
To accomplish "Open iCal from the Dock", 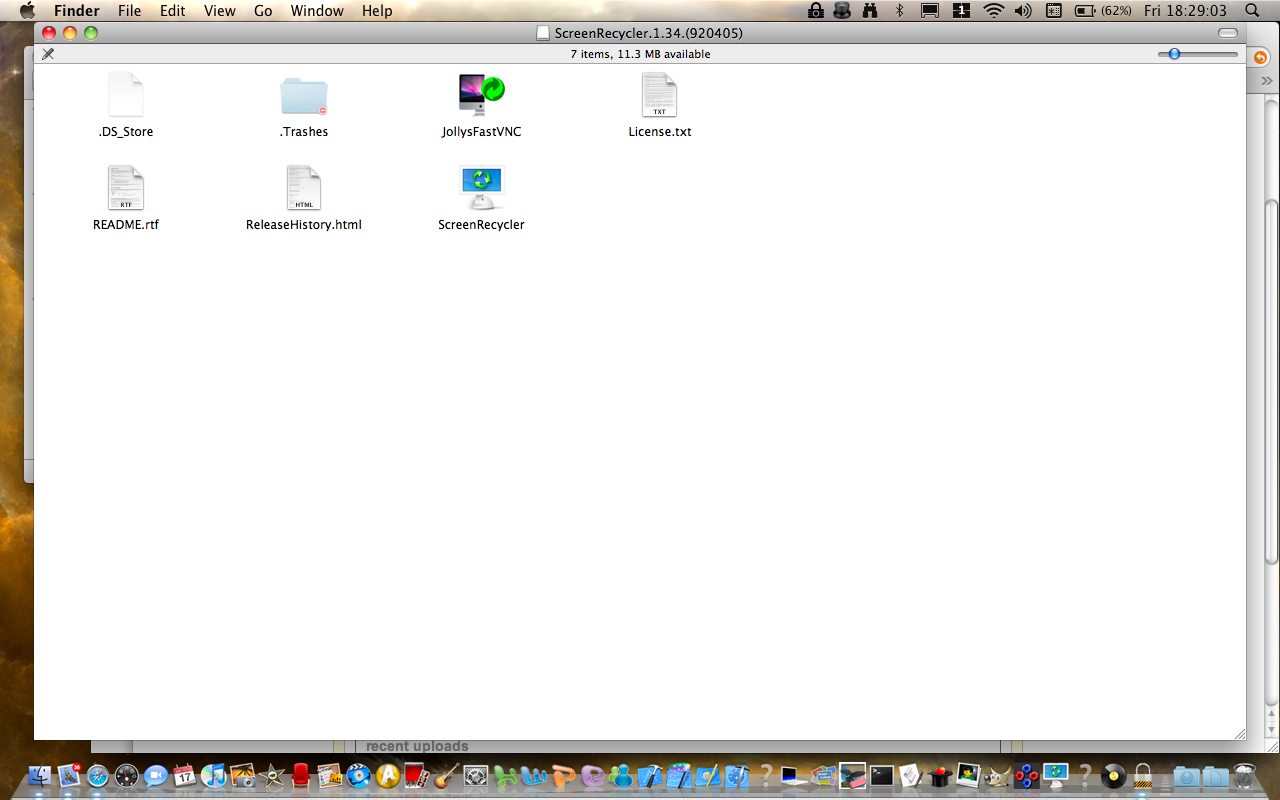I will [x=184, y=775].
